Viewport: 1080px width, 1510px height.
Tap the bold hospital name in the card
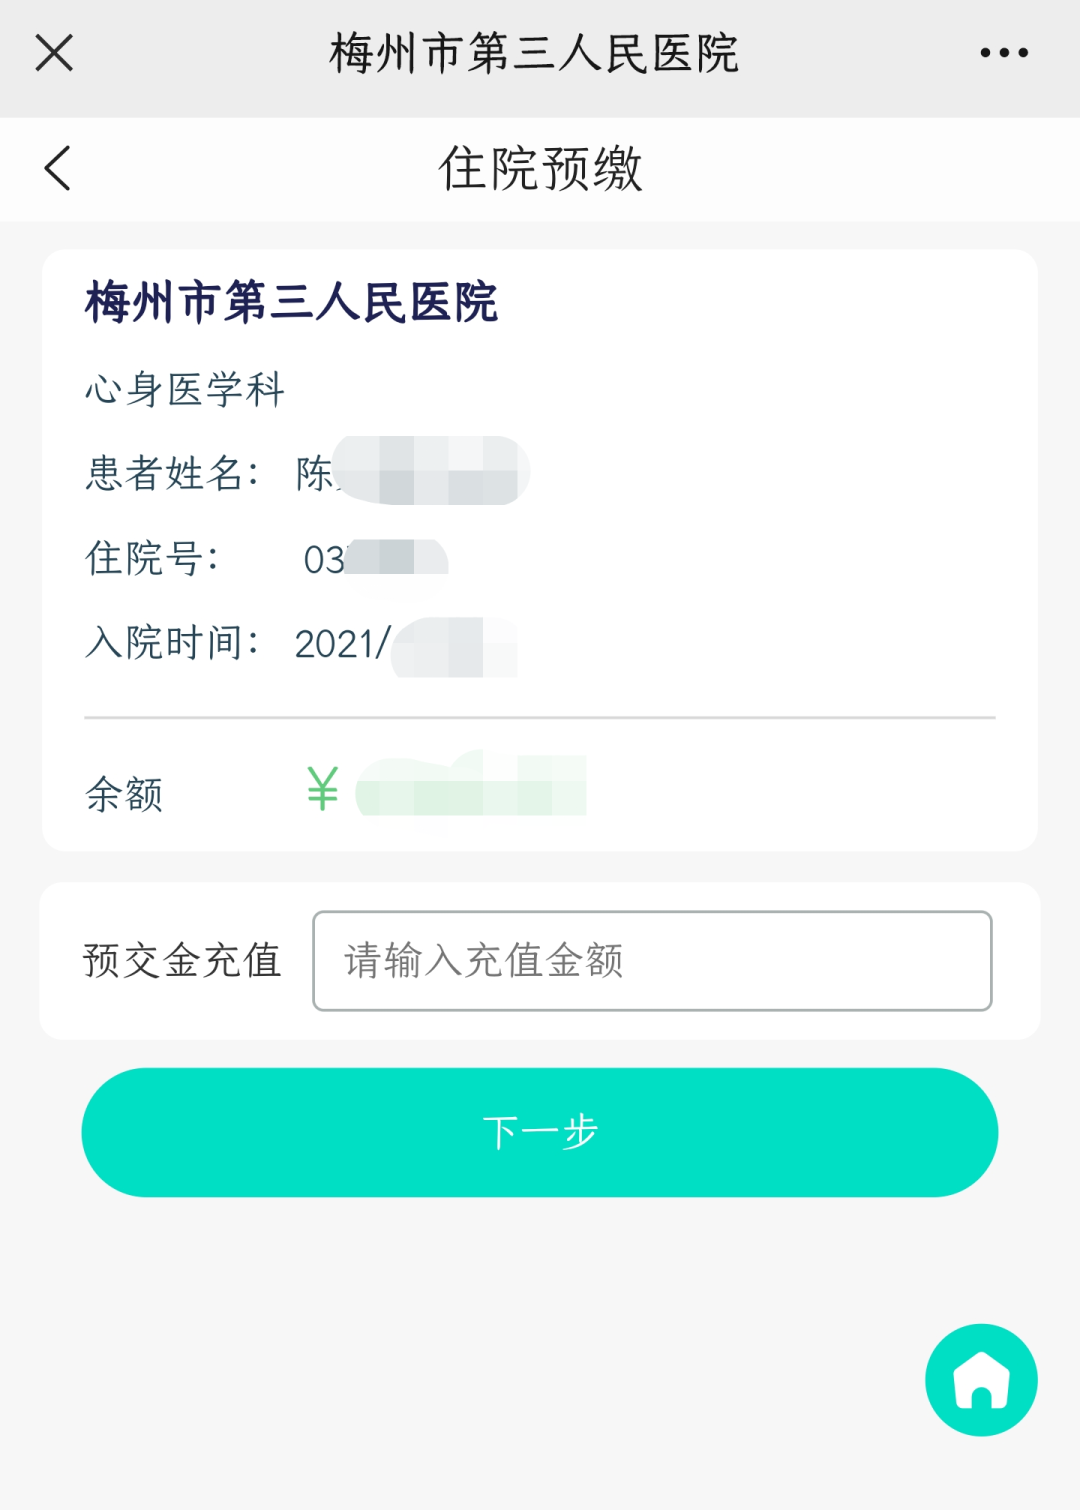[291, 302]
